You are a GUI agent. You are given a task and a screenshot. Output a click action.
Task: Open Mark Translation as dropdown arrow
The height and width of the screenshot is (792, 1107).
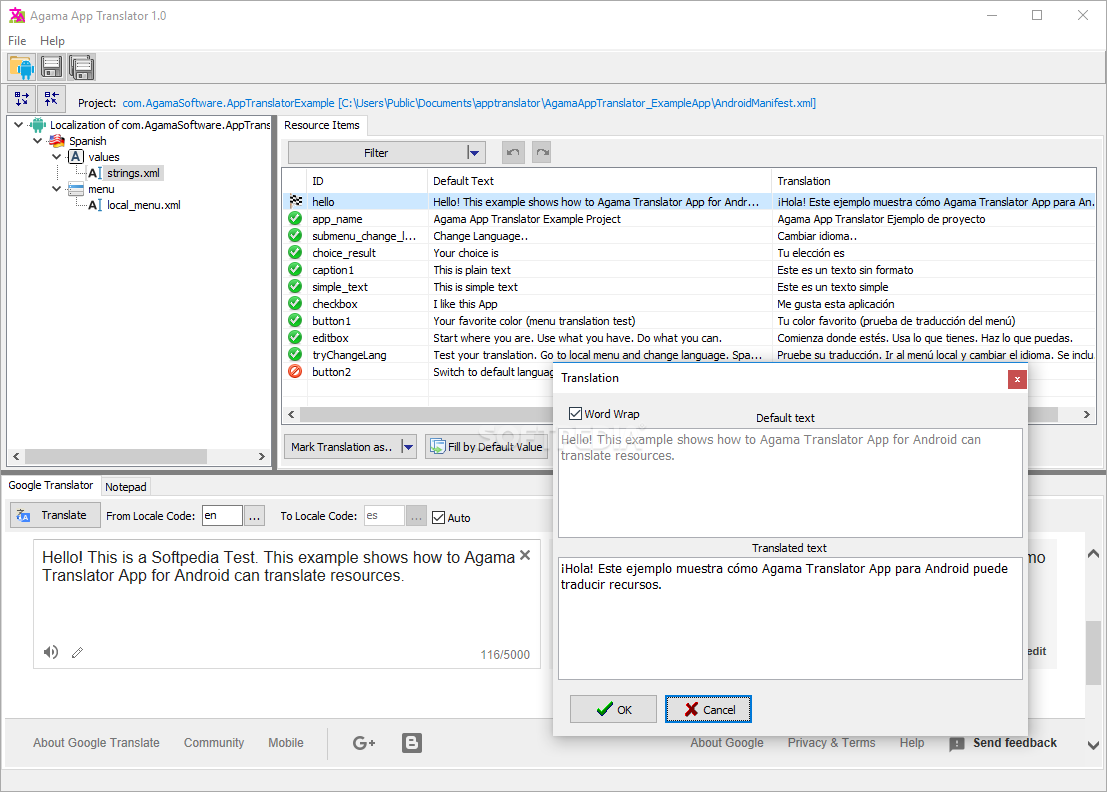click(x=407, y=447)
